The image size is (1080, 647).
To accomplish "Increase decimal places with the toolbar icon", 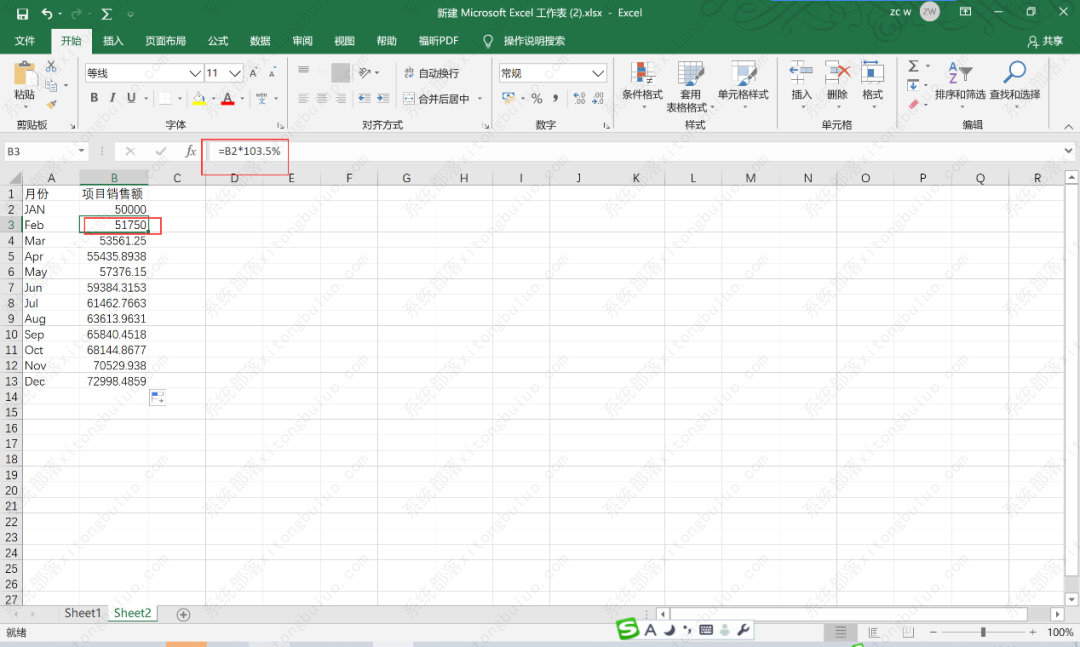I will [579, 97].
